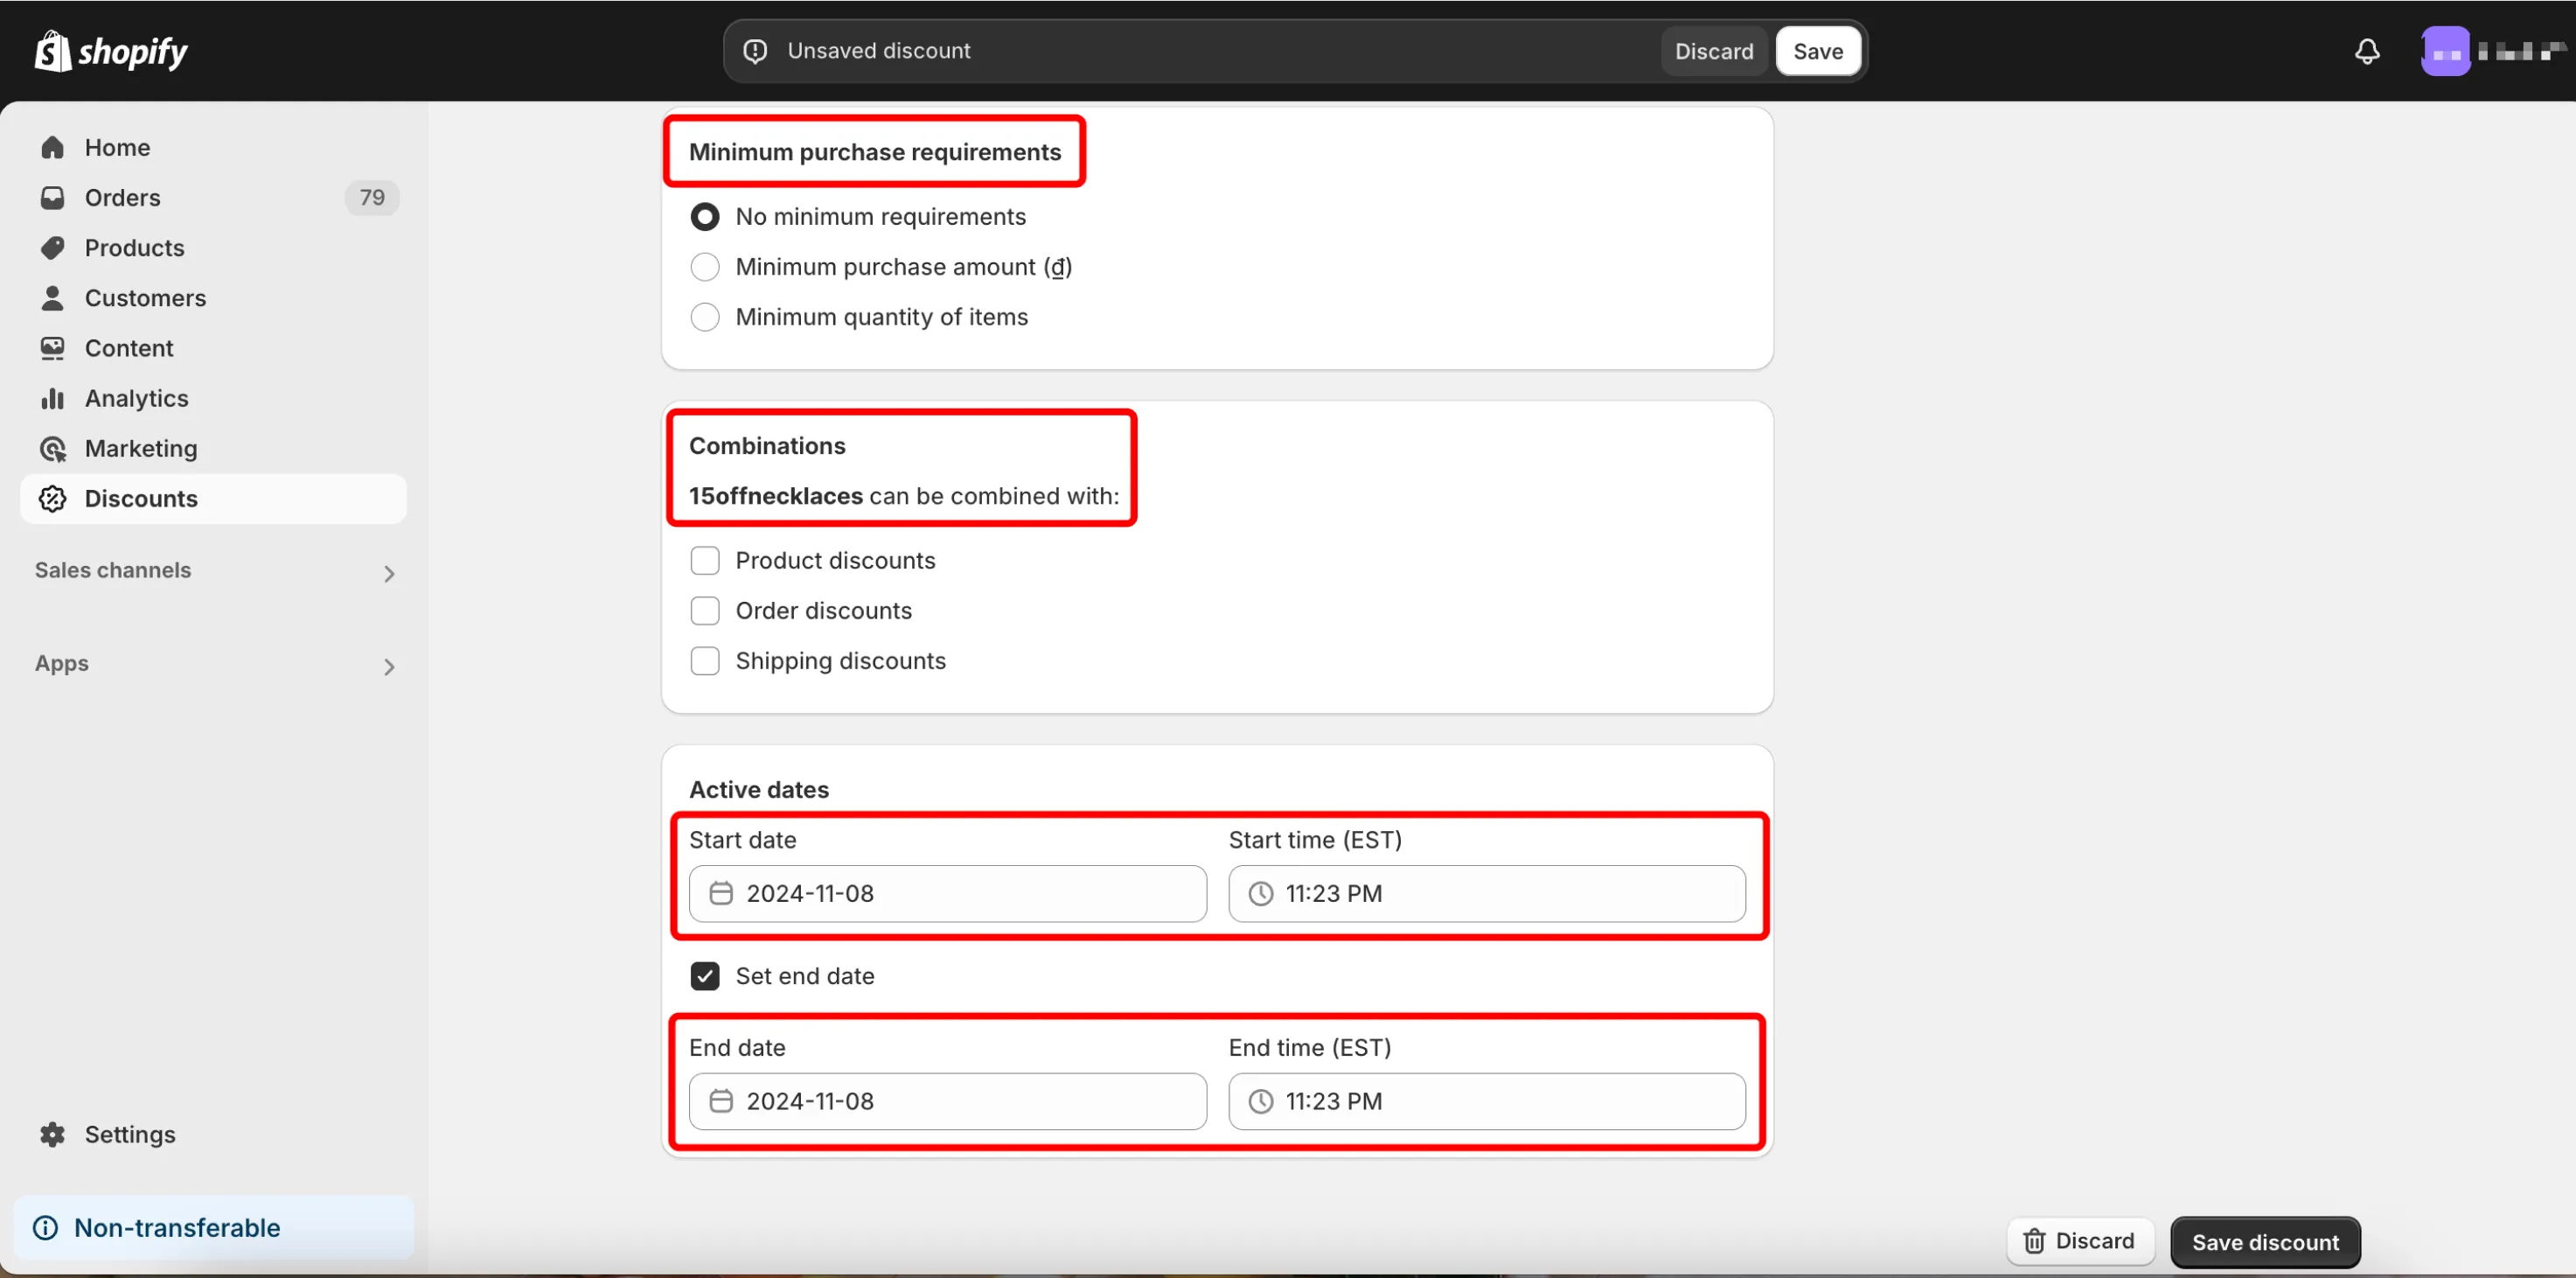Click the End date input field
The image size is (2576, 1278).
947,1101
